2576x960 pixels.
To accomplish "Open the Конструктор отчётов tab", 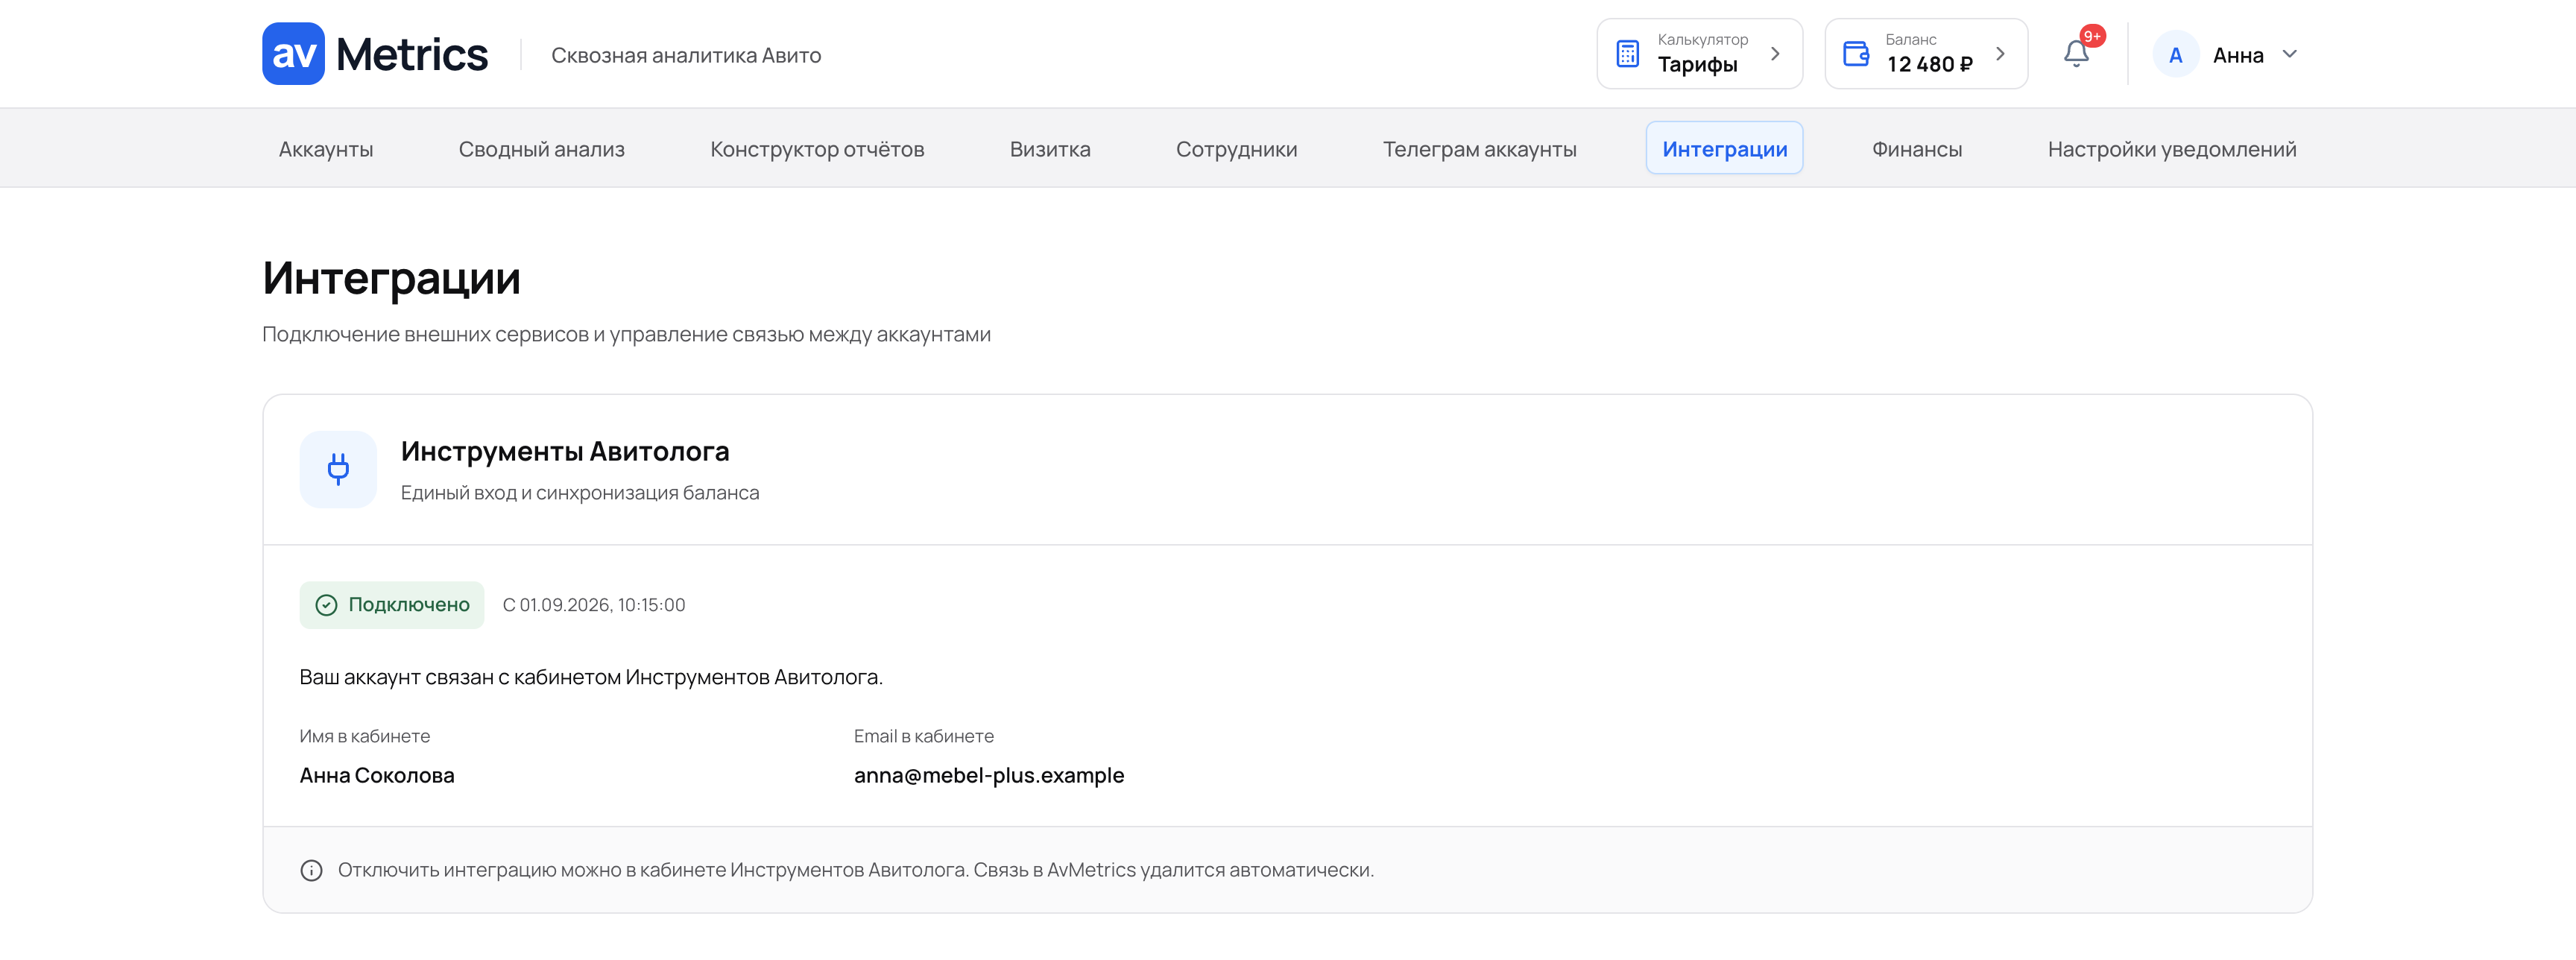I will pyautogui.click(x=817, y=149).
